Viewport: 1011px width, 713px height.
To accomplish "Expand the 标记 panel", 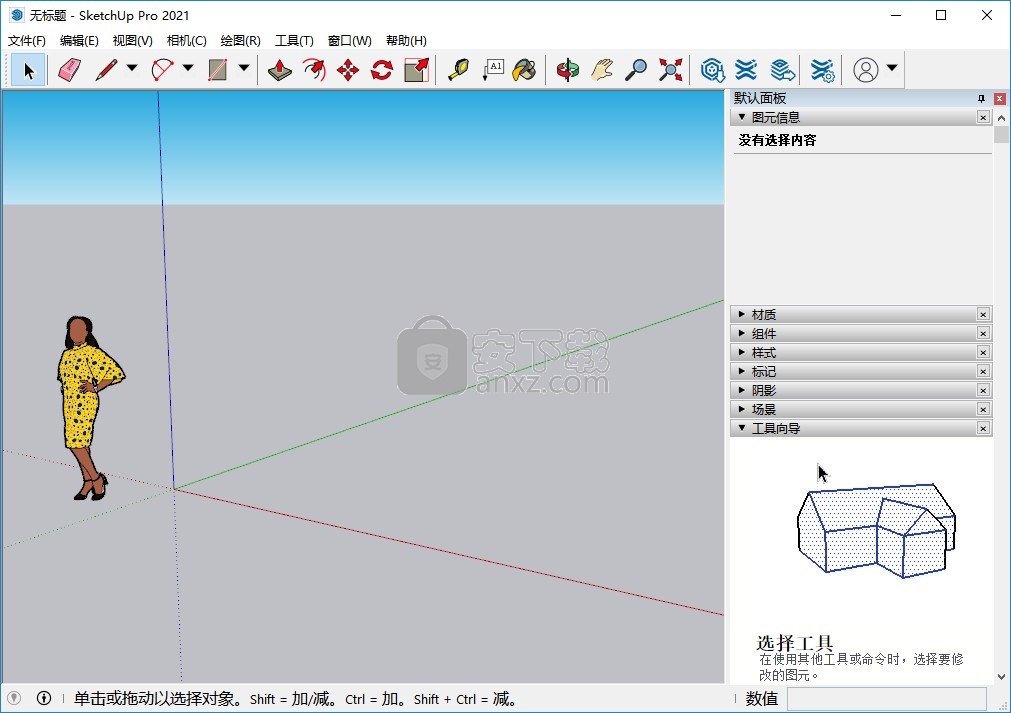I will click(741, 371).
